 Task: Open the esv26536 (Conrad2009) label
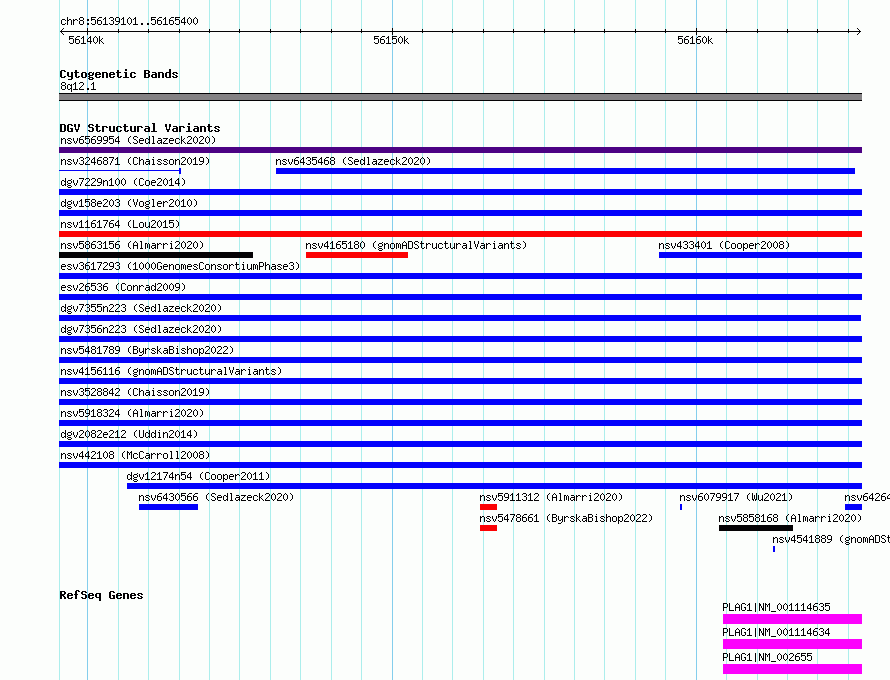(x=123, y=287)
